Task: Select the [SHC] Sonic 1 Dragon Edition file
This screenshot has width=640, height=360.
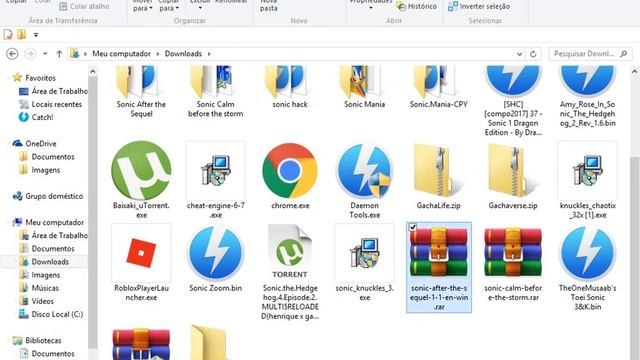Action: [513, 82]
